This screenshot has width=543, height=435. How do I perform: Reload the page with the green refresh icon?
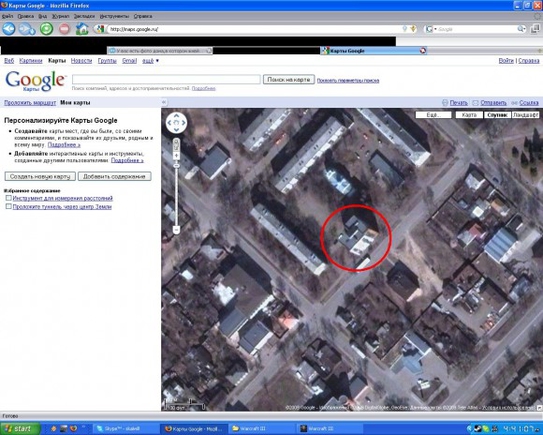coord(46,29)
